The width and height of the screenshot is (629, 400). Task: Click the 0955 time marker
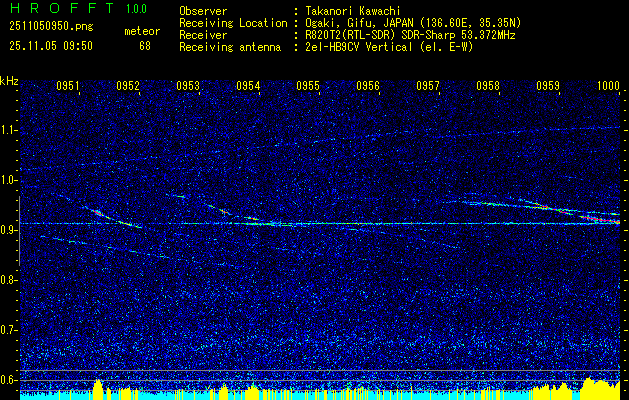click(x=308, y=86)
